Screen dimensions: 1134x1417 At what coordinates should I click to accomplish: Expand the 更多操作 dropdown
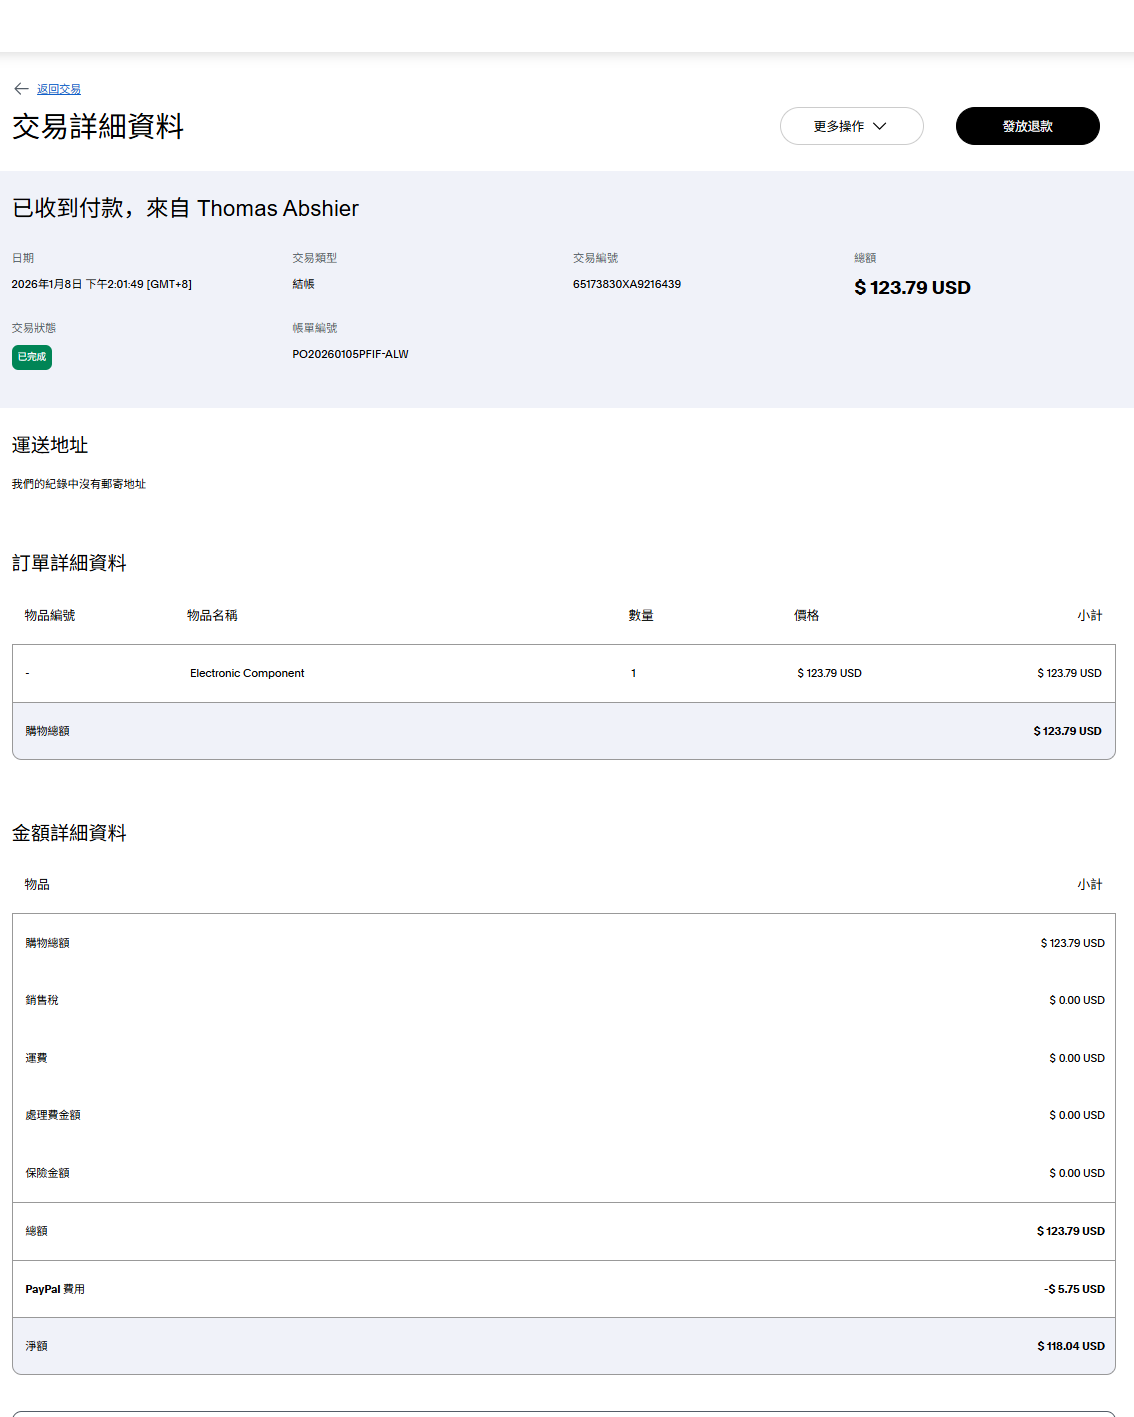tap(850, 126)
